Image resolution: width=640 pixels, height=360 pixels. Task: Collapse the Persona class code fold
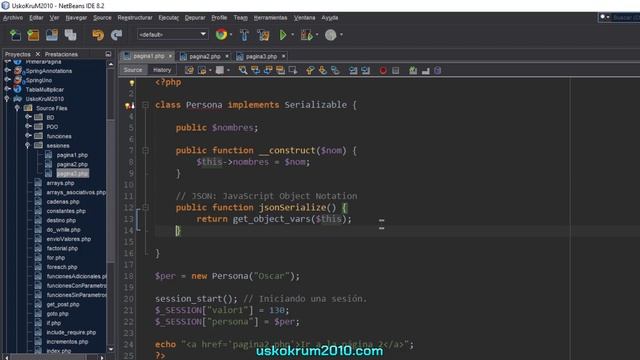145,105
